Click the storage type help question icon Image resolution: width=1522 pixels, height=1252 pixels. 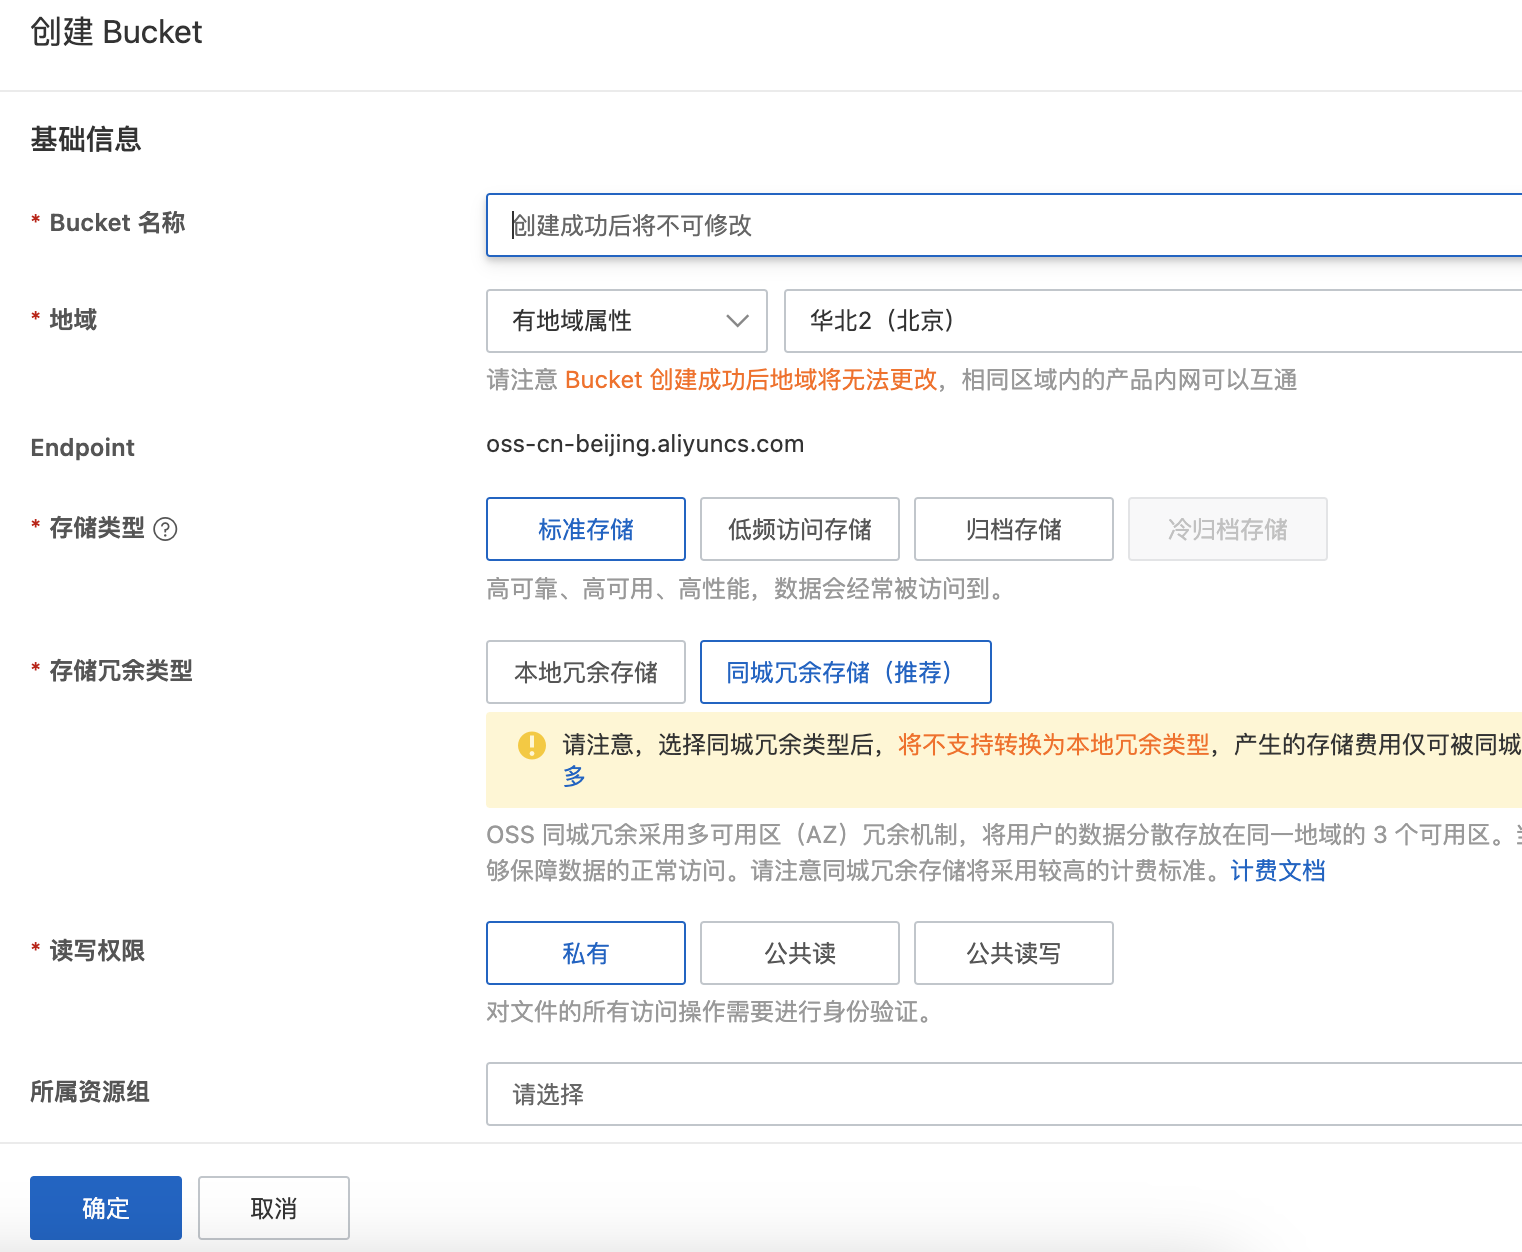(166, 529)
